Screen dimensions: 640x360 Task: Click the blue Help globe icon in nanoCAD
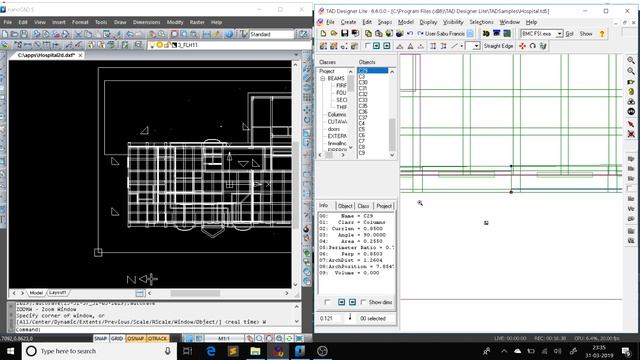point(229,34)
